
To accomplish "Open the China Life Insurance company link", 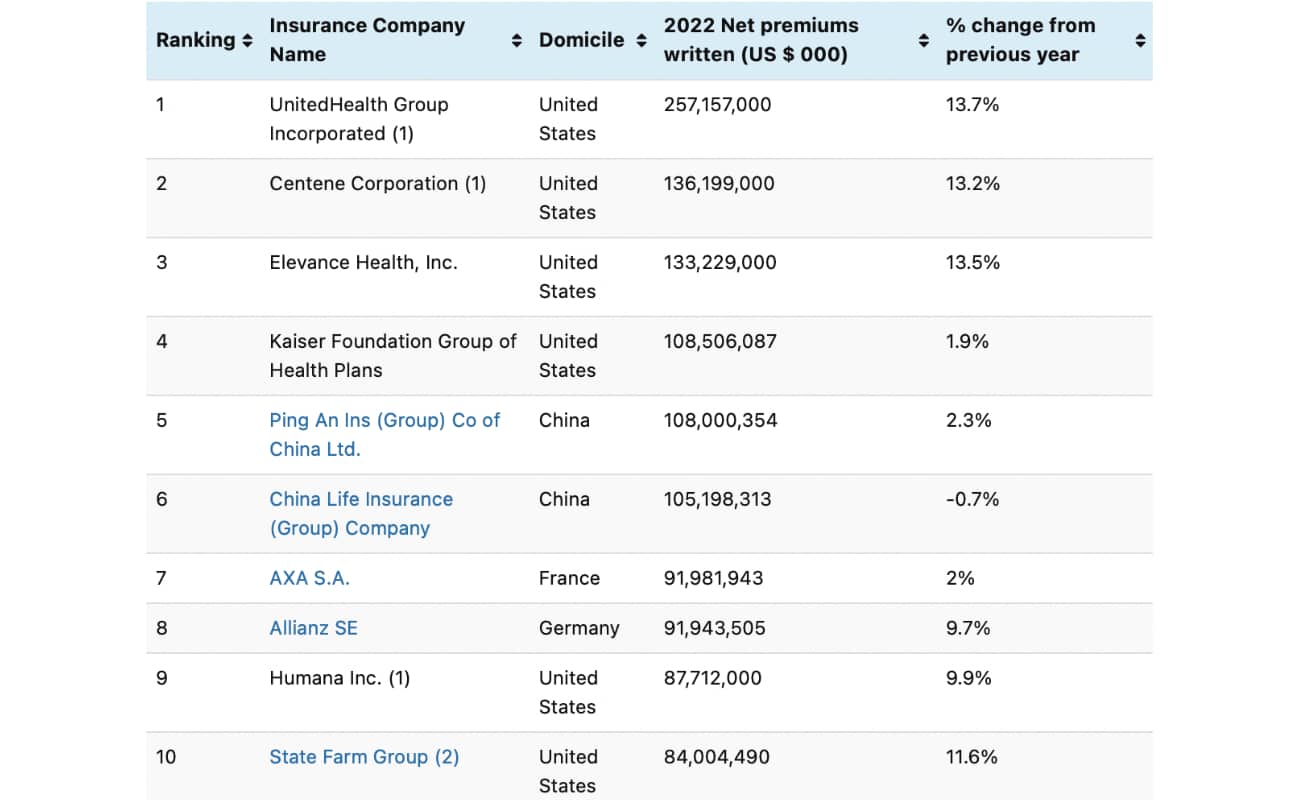I will click(360, 513).
